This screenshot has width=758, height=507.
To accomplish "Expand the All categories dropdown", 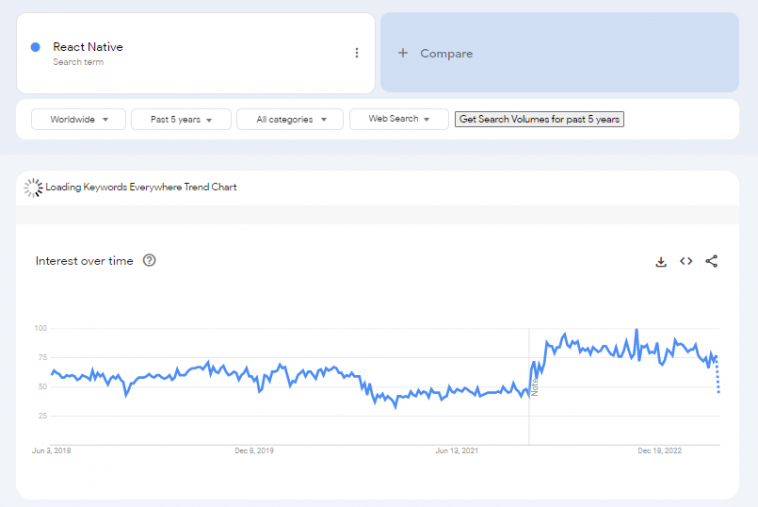I will (289, 119).
